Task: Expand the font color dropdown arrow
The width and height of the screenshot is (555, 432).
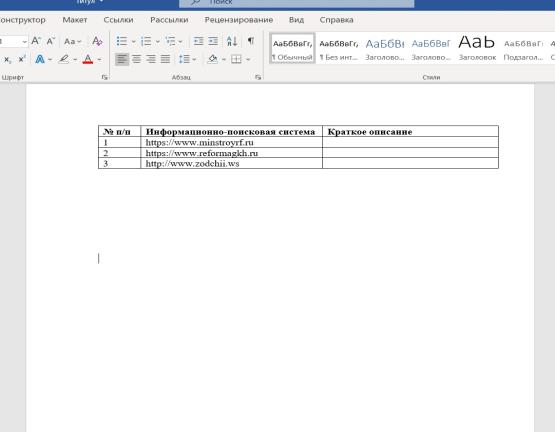Action: 99,59
